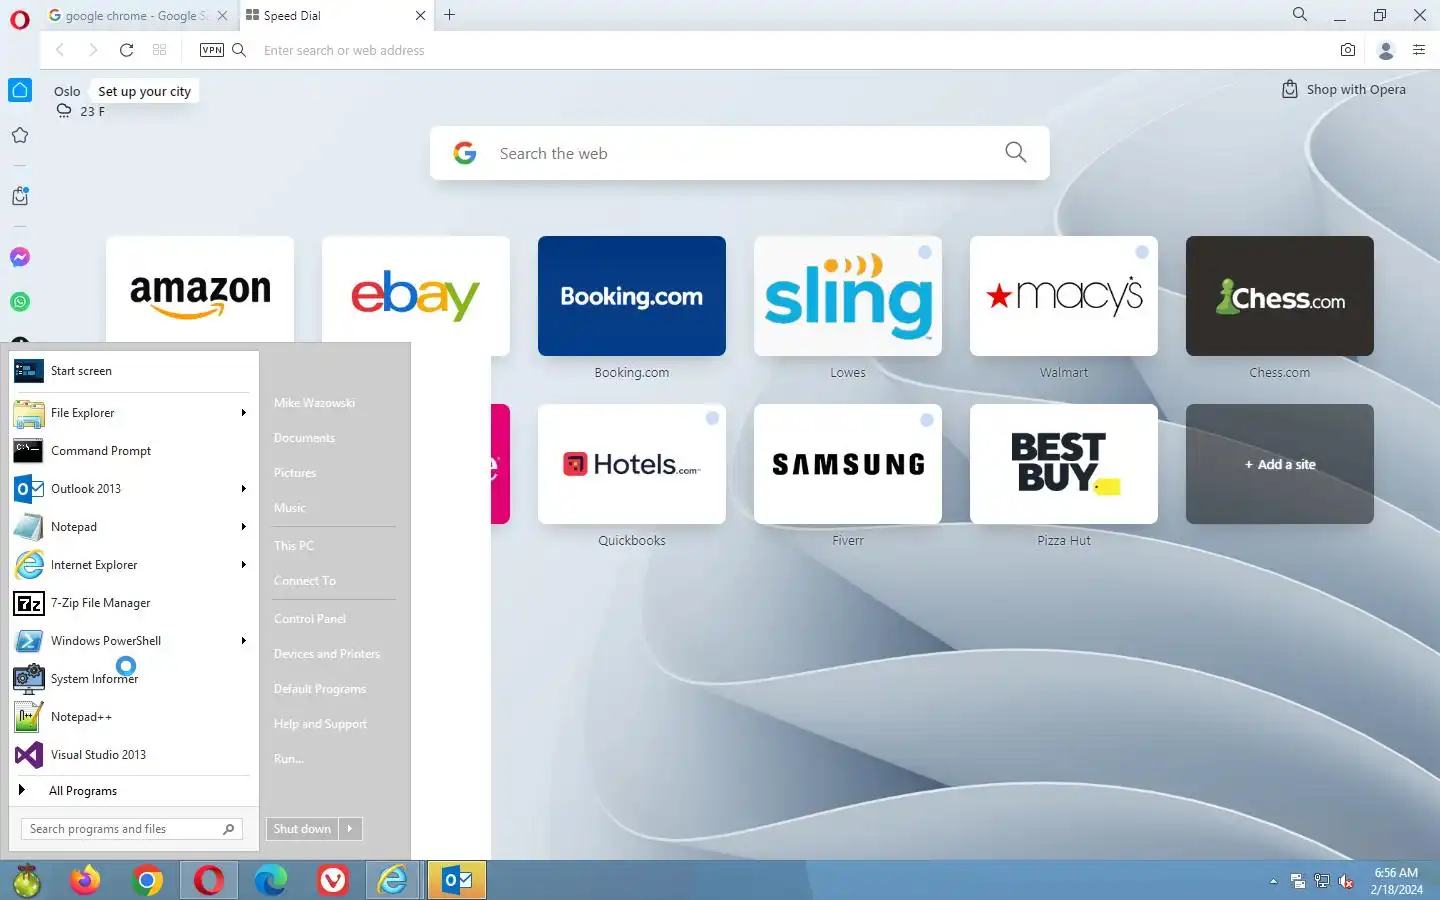Open Shop with Opera link
The height and width of the screenshot is (900, 1440).
[x=1344, y=89]
